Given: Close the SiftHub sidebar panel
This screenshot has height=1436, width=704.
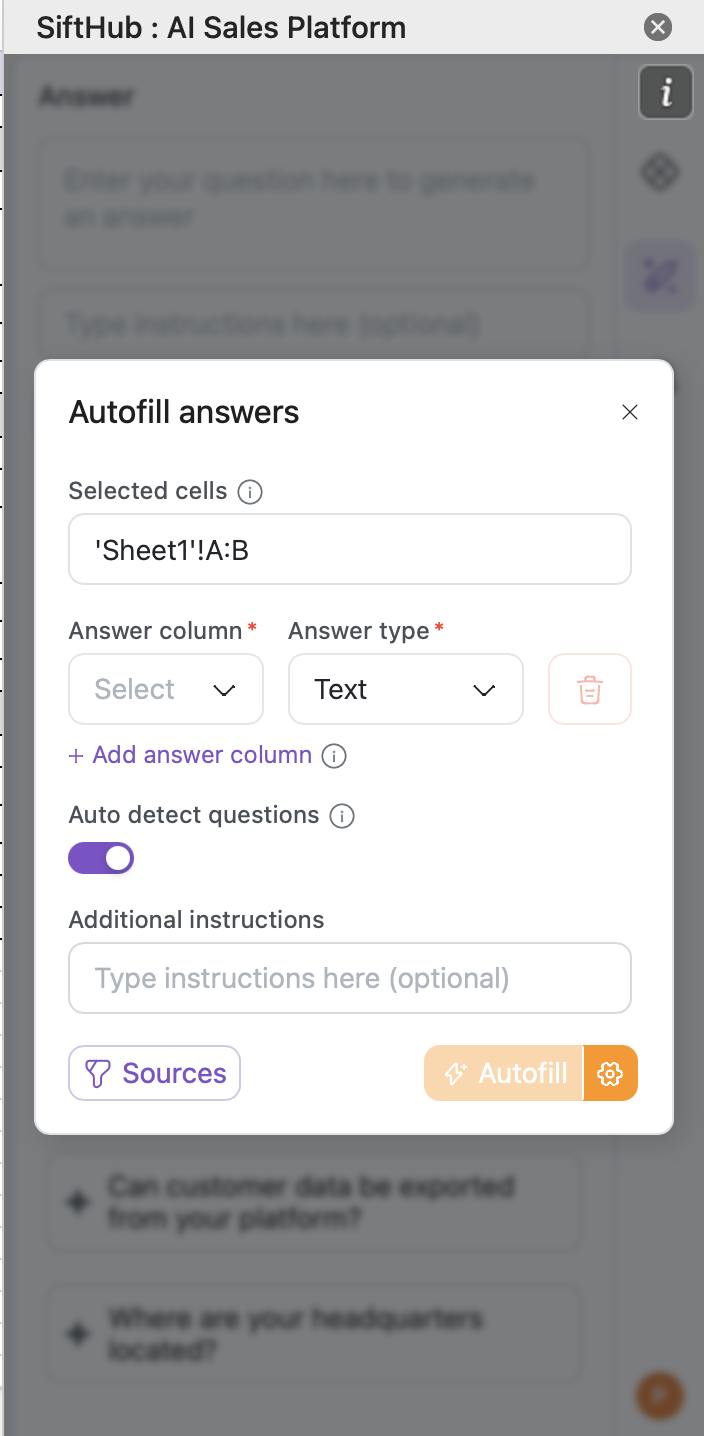Looking at the screenshot, I should click(658, 27).
